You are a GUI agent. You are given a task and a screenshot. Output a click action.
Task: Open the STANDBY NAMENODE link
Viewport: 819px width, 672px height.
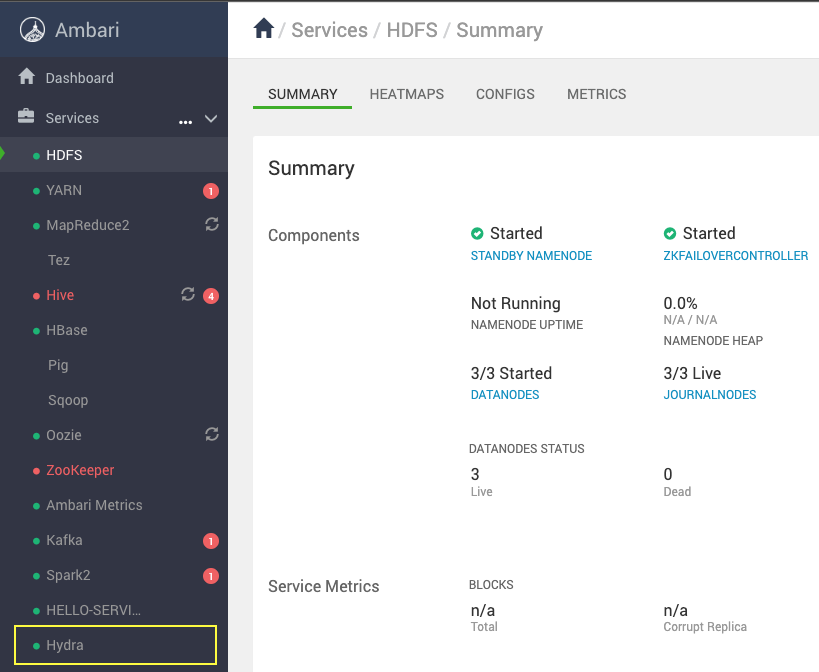(x=531, y=256)
